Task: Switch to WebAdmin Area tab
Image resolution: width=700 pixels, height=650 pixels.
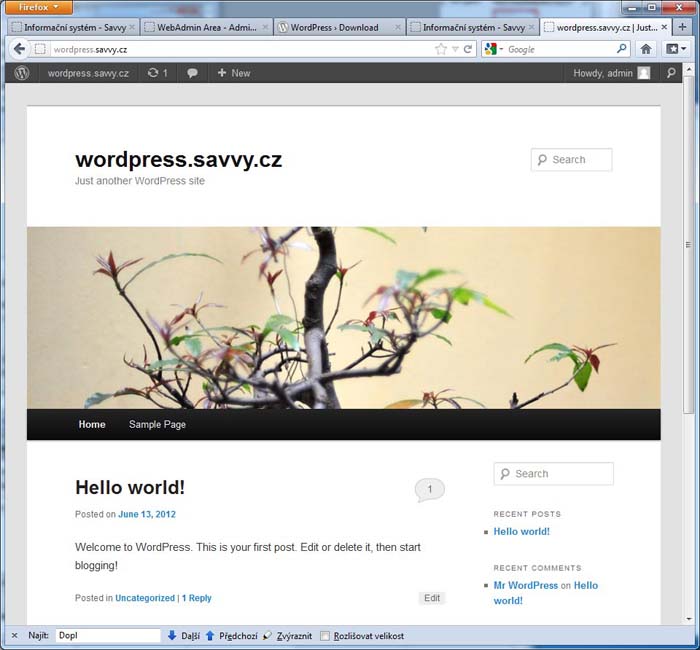Action: tap(206, 27)
